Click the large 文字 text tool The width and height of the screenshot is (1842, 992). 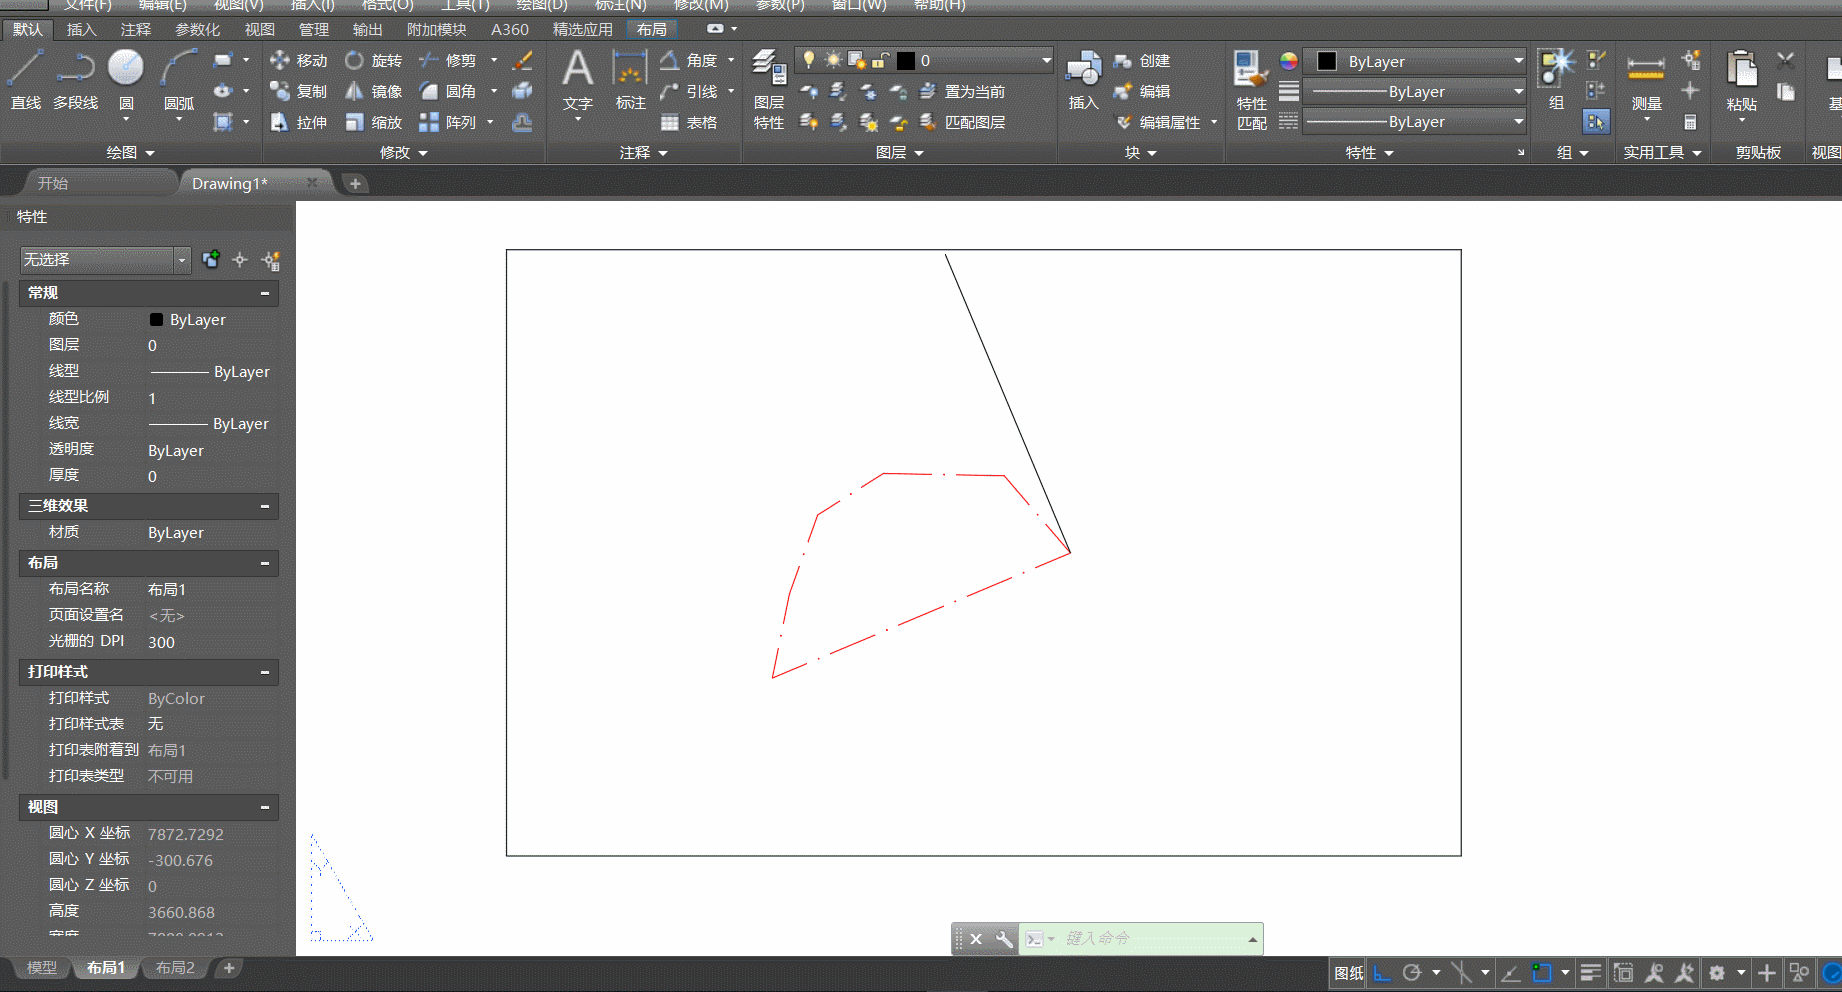coord(578,79)
